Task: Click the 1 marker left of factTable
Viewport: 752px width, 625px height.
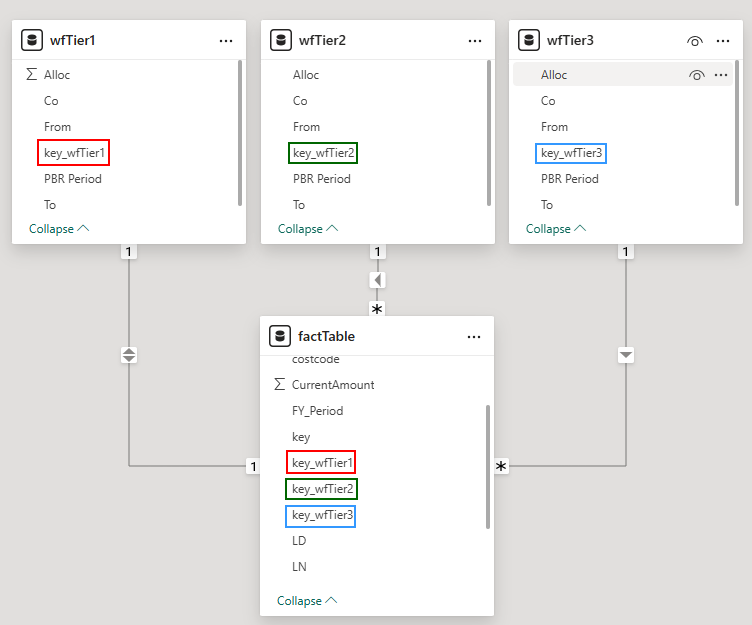Action: [253, 466]
